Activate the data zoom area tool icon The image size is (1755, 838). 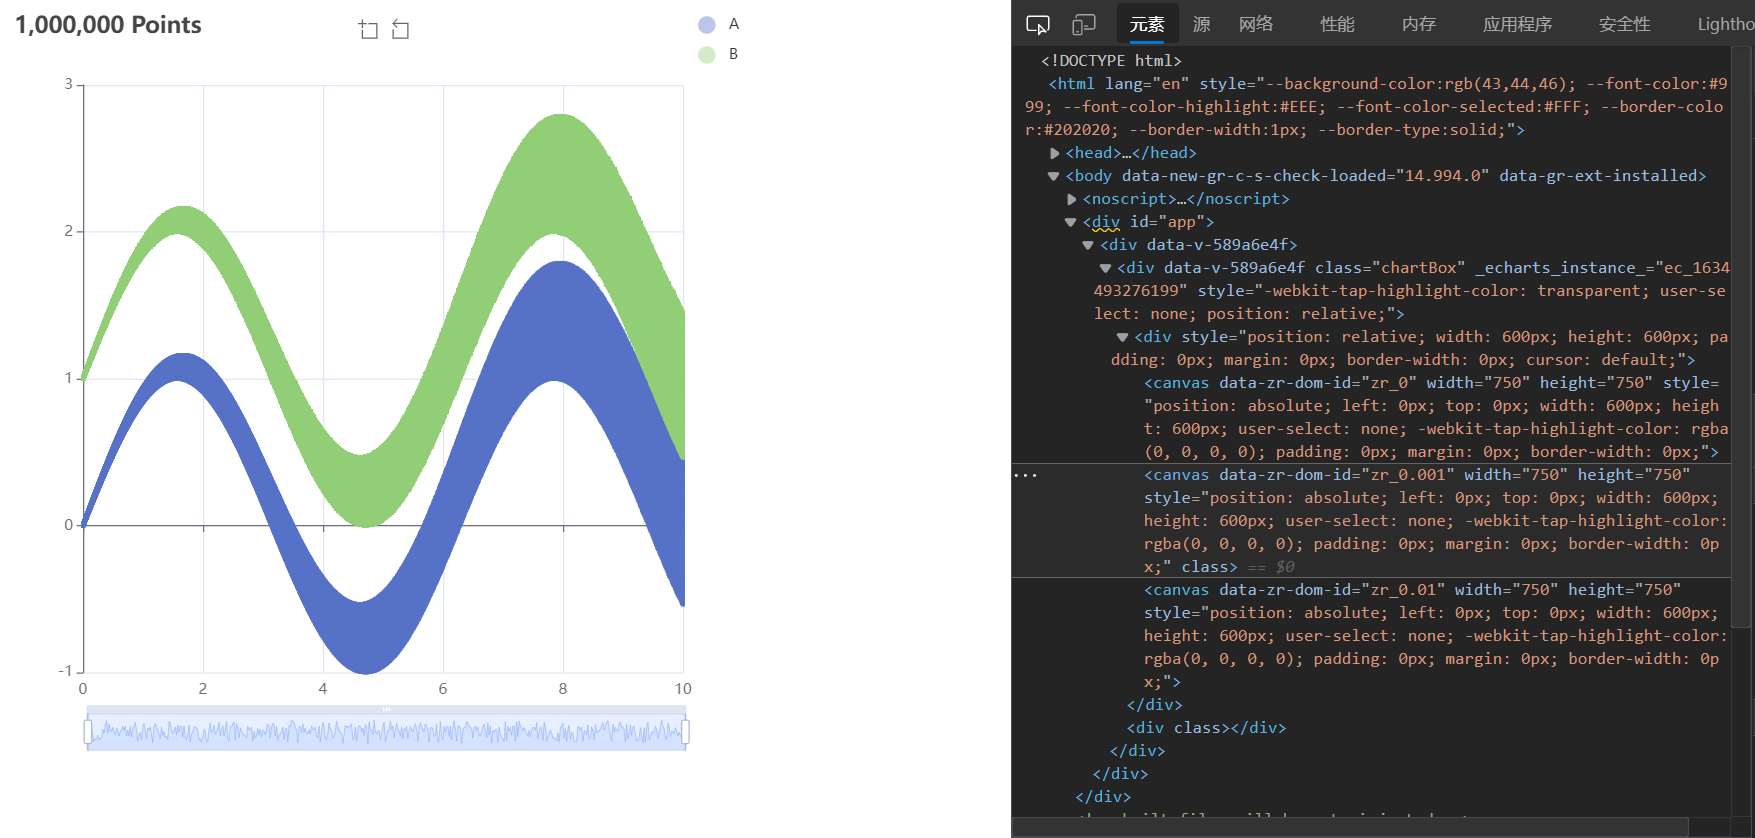click(x=368, y=30)
